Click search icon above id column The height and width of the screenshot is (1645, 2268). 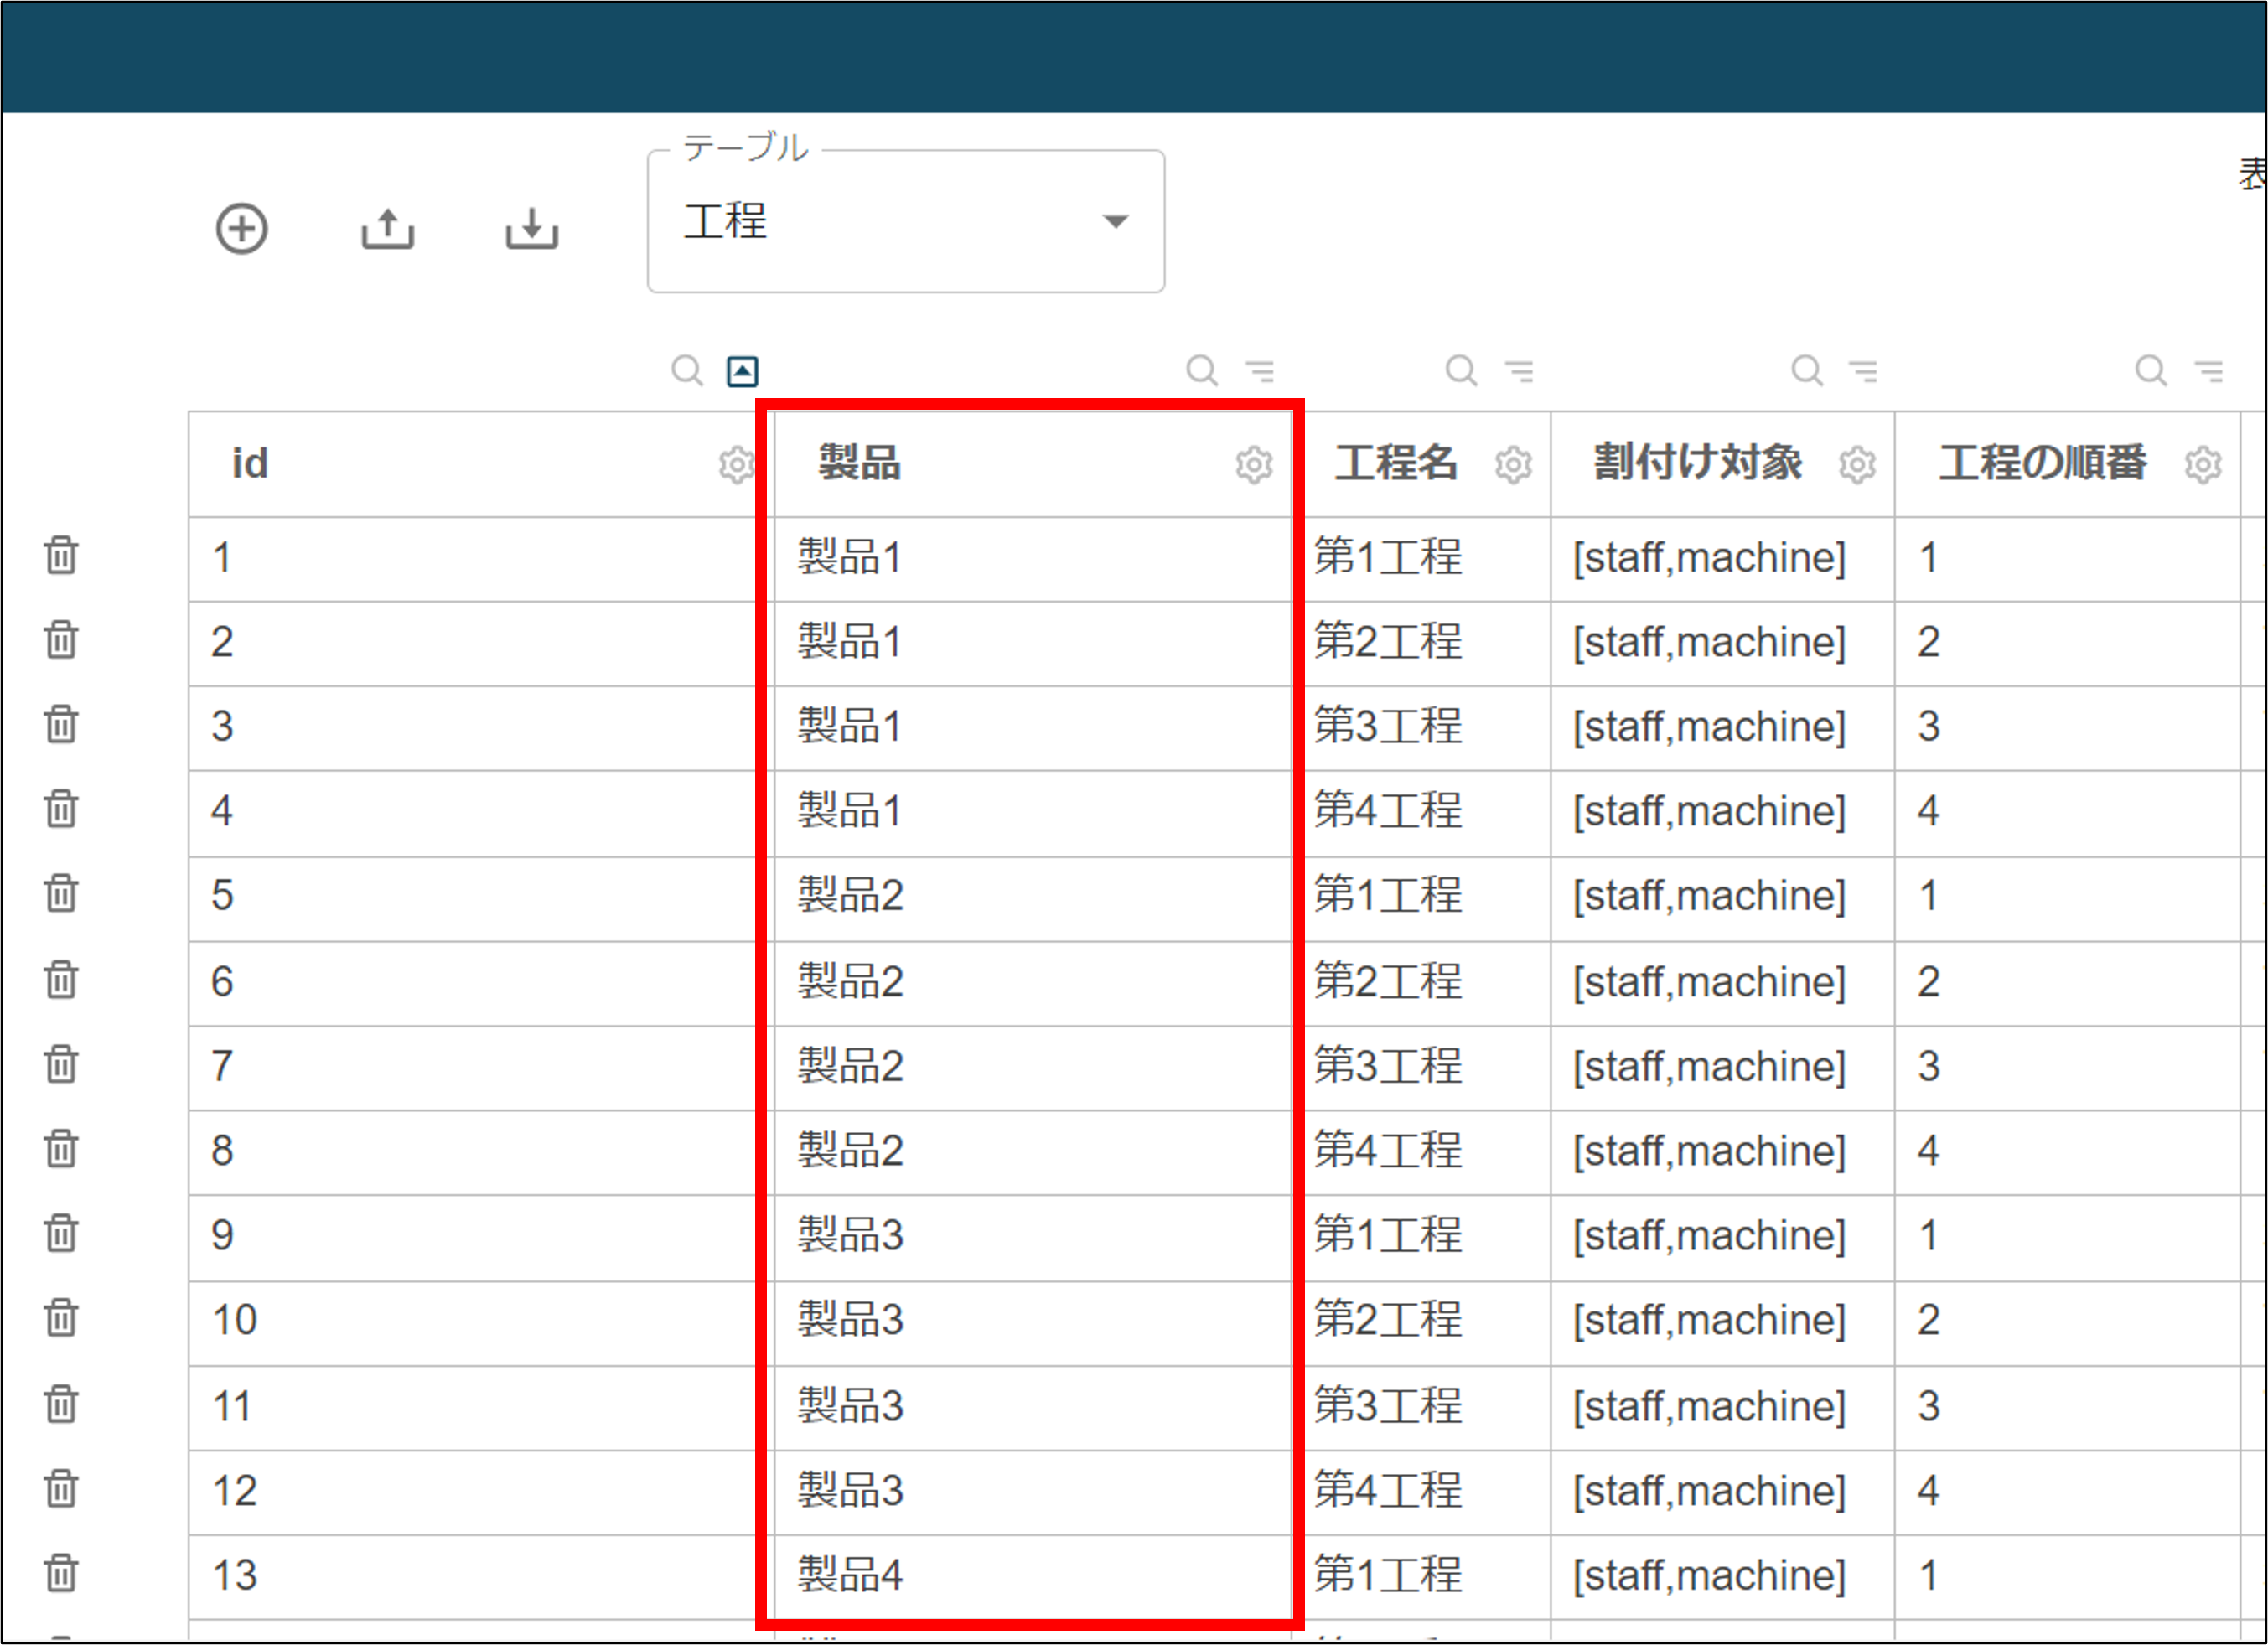click(x=687, y=371)
